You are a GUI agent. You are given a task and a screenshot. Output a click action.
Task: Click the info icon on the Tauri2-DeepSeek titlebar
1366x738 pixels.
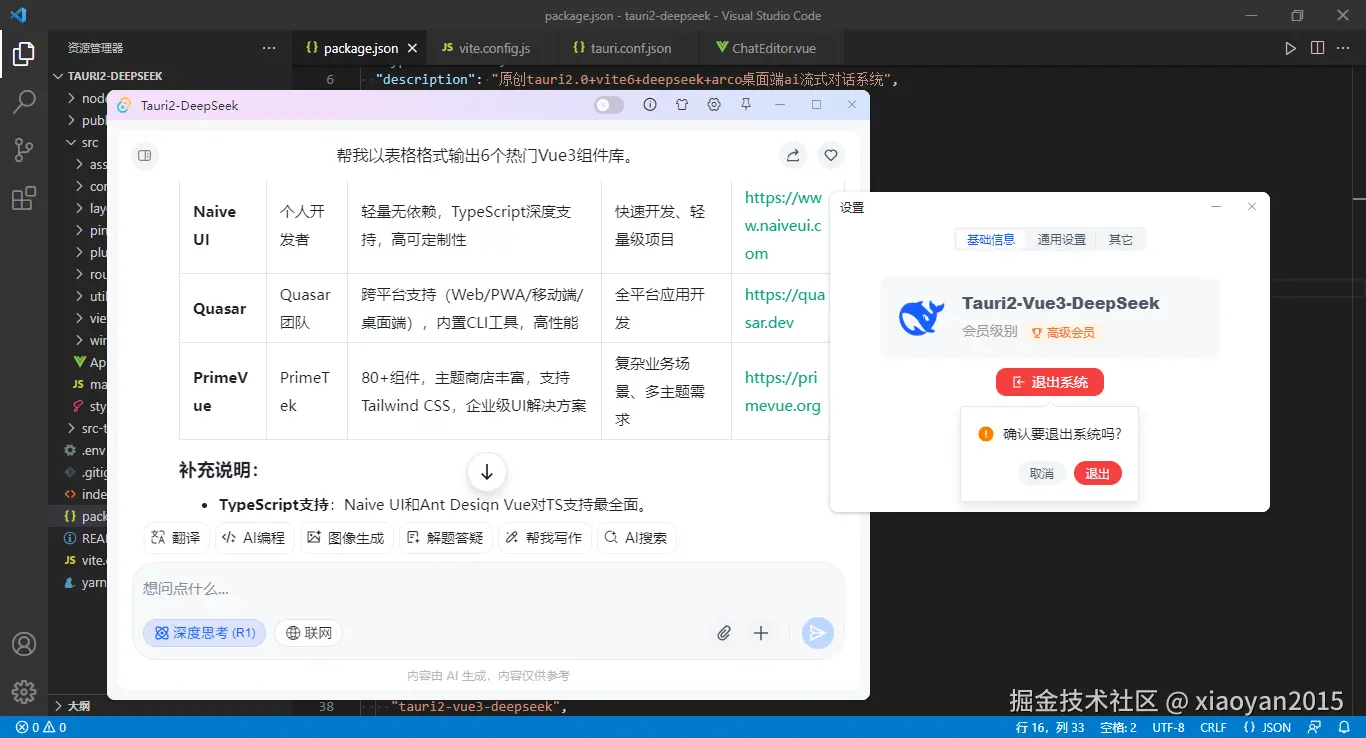click(x=650, y=104)
